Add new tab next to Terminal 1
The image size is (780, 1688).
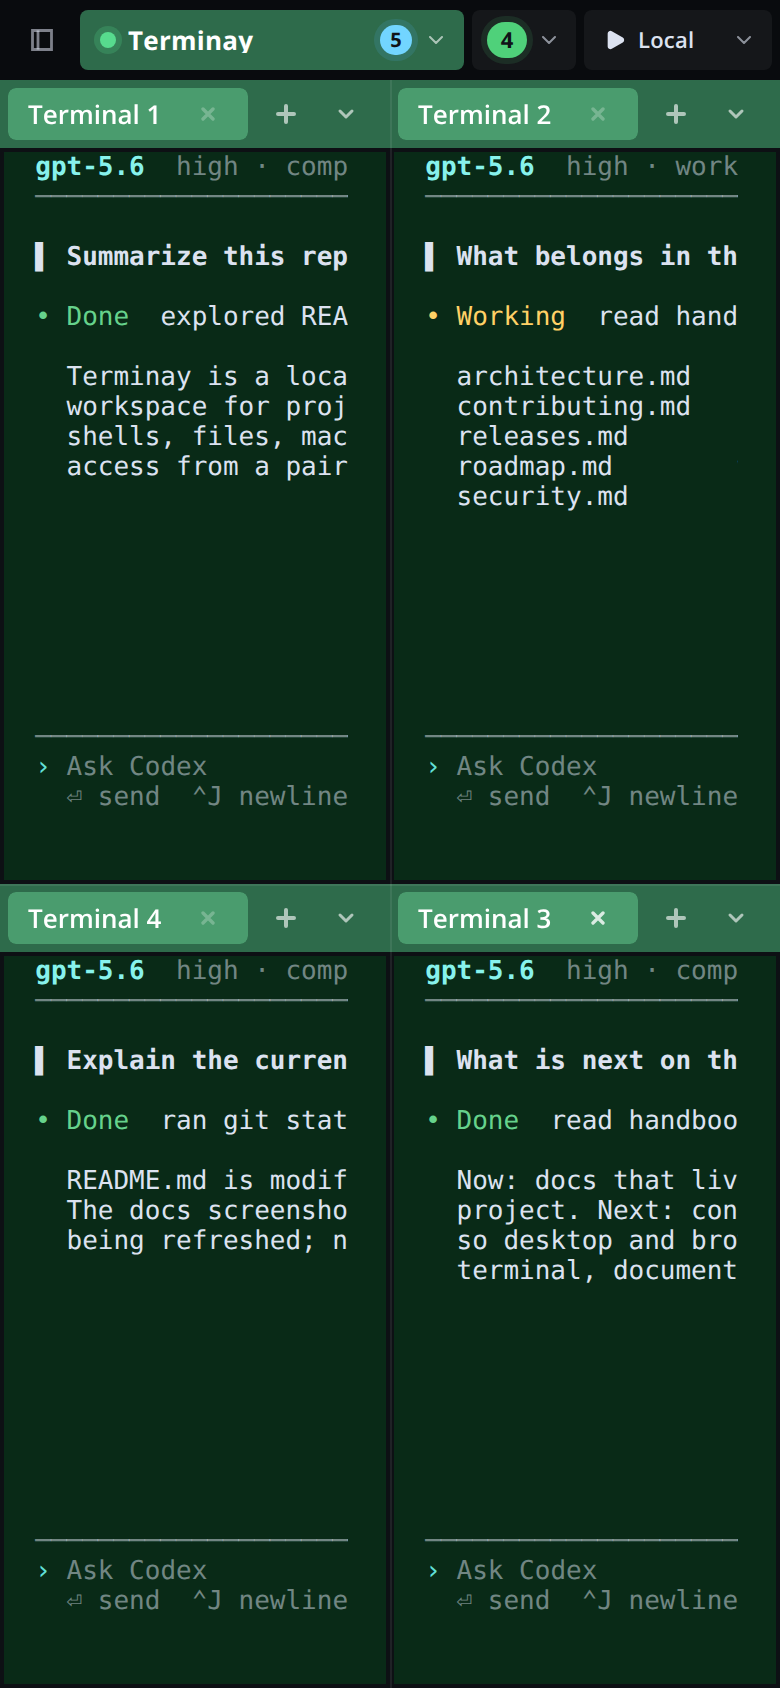coord(286,114)
